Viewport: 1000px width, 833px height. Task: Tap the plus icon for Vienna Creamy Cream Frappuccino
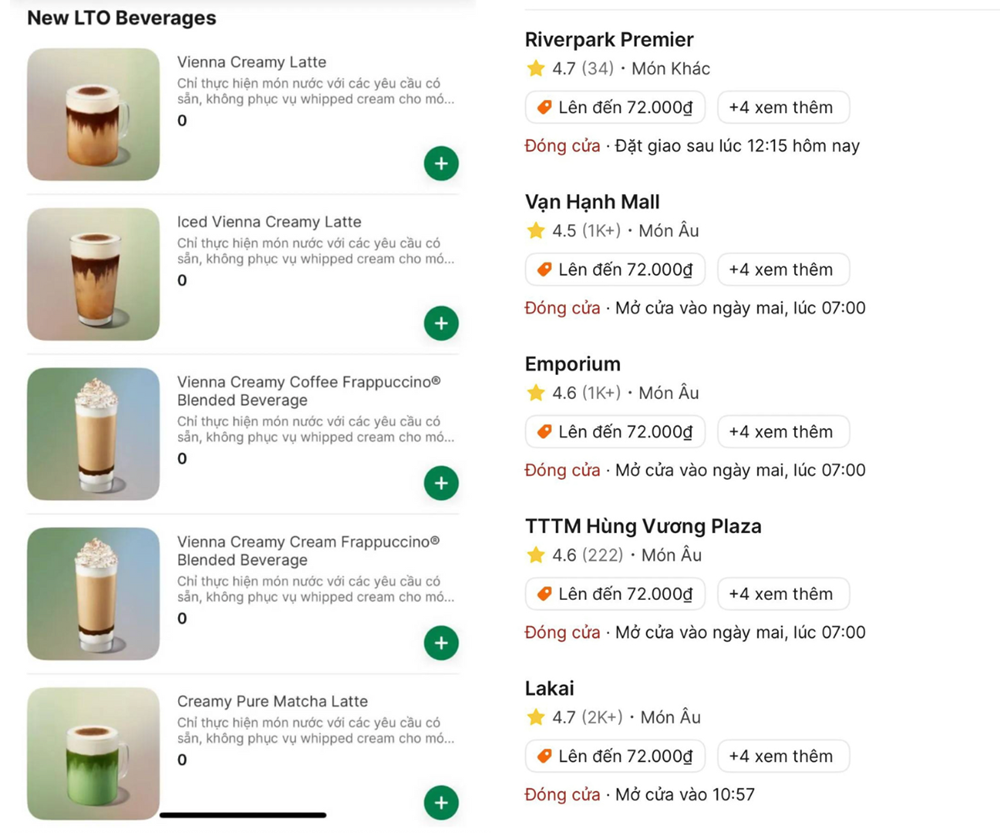[x=440, y=643]
